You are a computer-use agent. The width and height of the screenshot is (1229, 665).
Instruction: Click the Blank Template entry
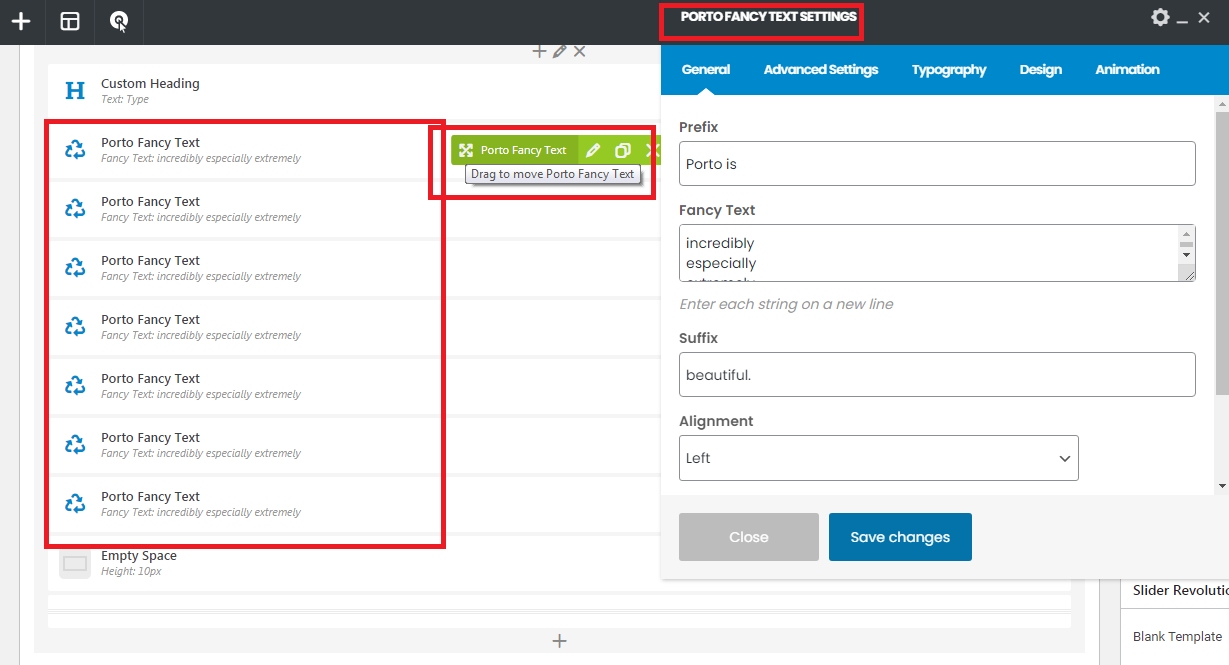[x=1177, y=636]
